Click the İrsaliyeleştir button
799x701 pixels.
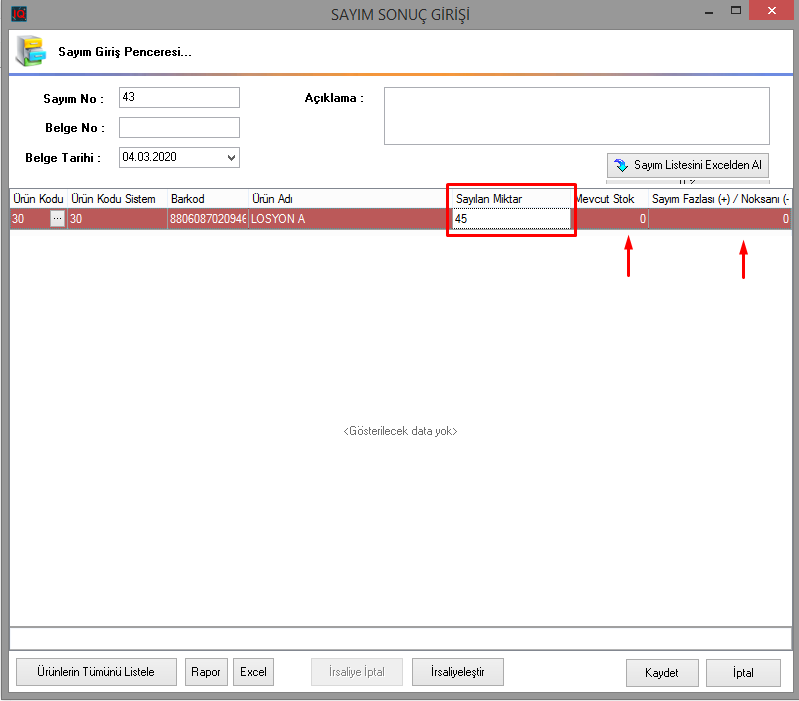457,672
